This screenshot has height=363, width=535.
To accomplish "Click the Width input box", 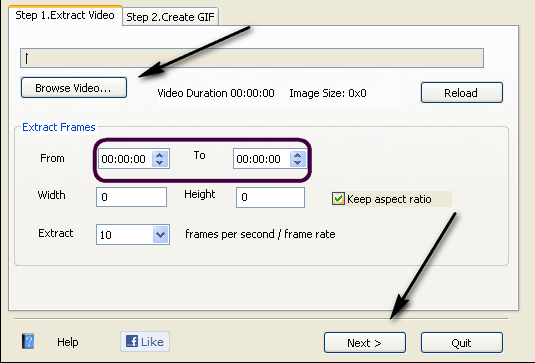I will (x=131, y=197).
